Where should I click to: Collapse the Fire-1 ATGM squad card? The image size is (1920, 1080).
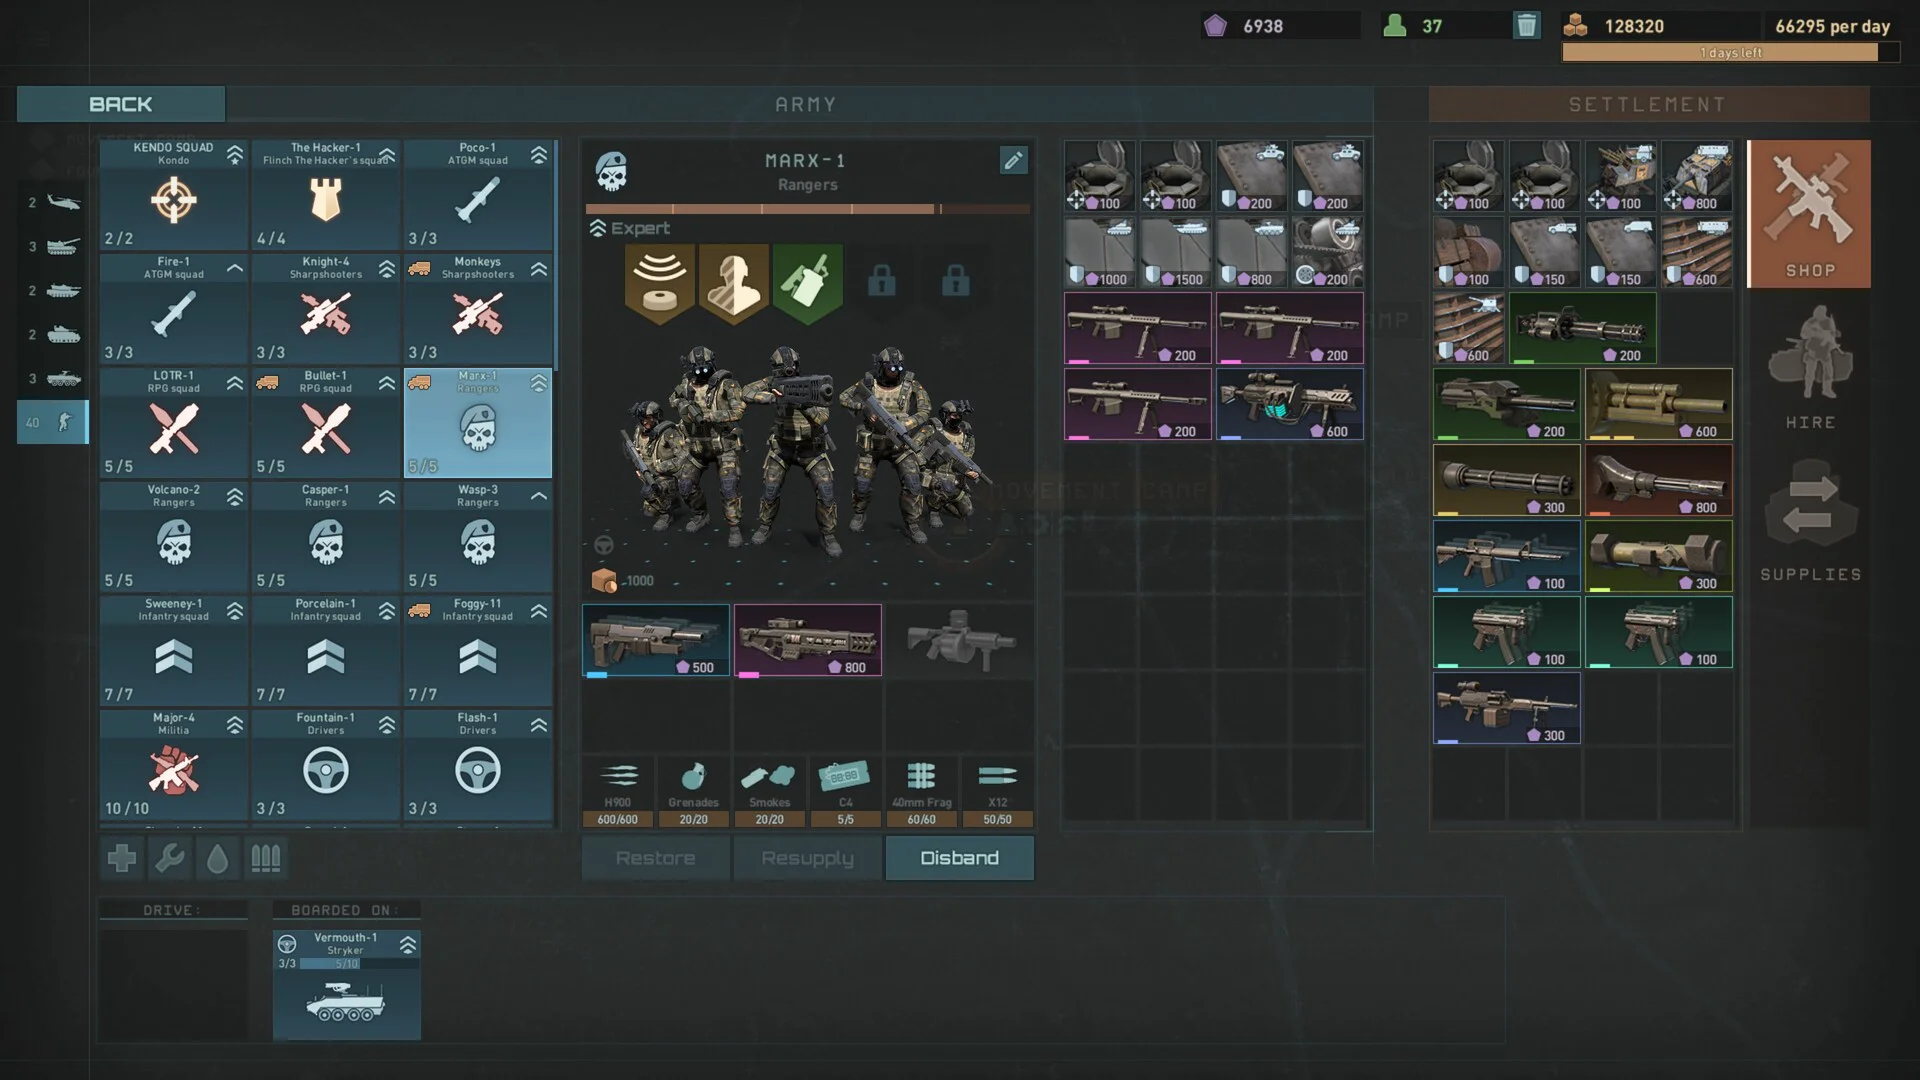[x=234, y=268]
